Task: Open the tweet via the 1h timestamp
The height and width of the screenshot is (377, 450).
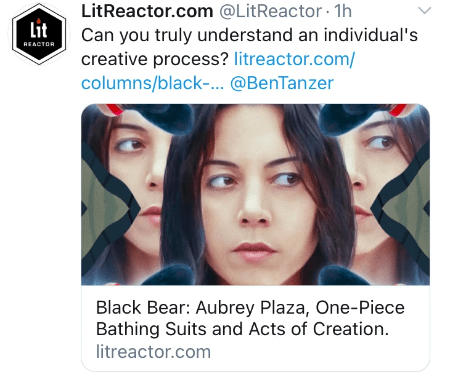Action: click(x=343, y=11)
